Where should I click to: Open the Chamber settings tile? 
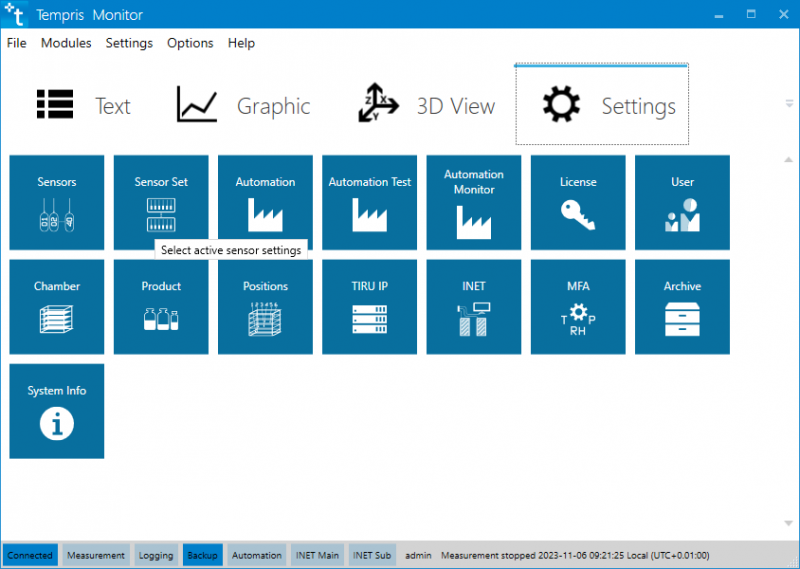[x=57, y=307]
